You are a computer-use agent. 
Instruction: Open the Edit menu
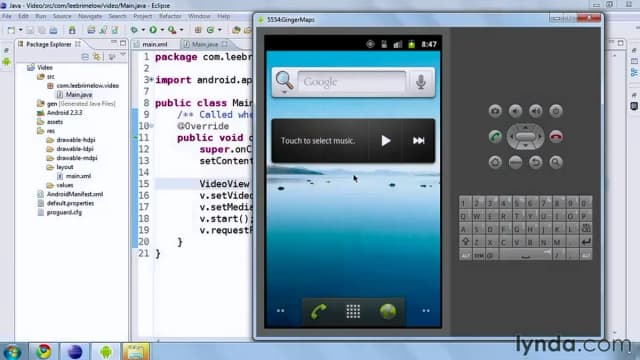tap(23, 16)
